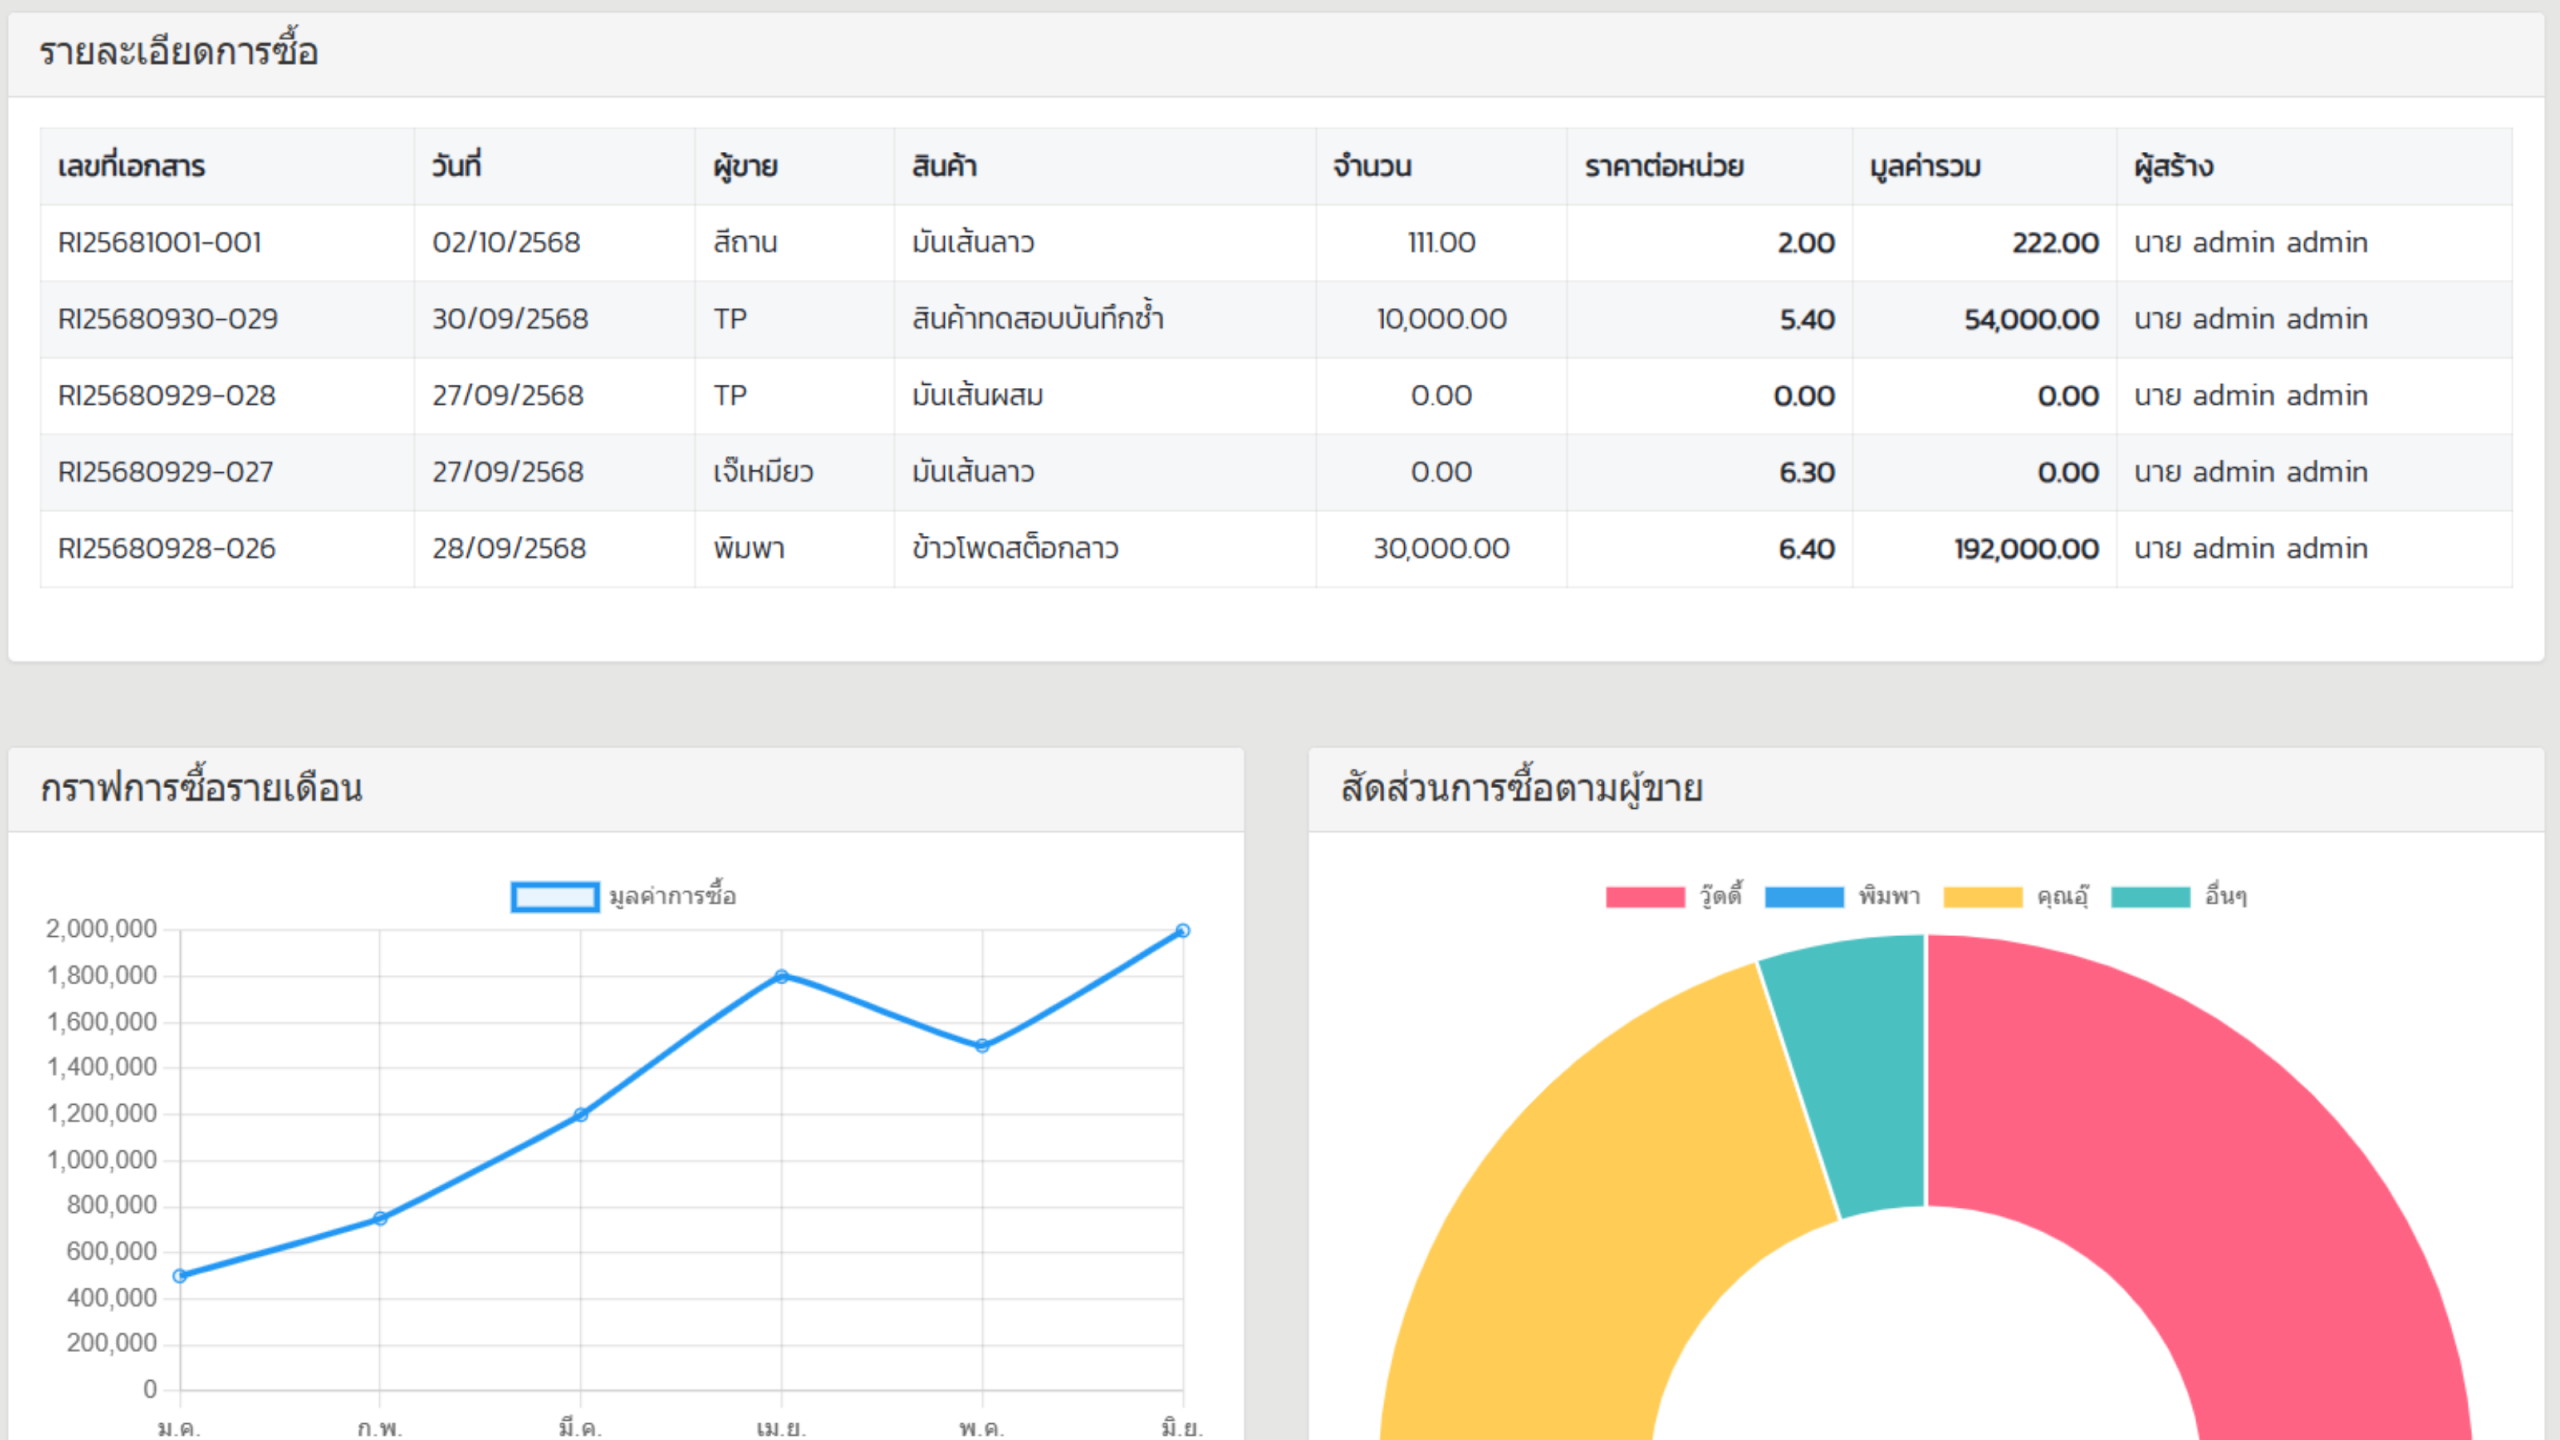Click the วันที่ column header
The height and width of the screenshot is (1440, 2560).
pyautogui.click(x=456, y=166)
